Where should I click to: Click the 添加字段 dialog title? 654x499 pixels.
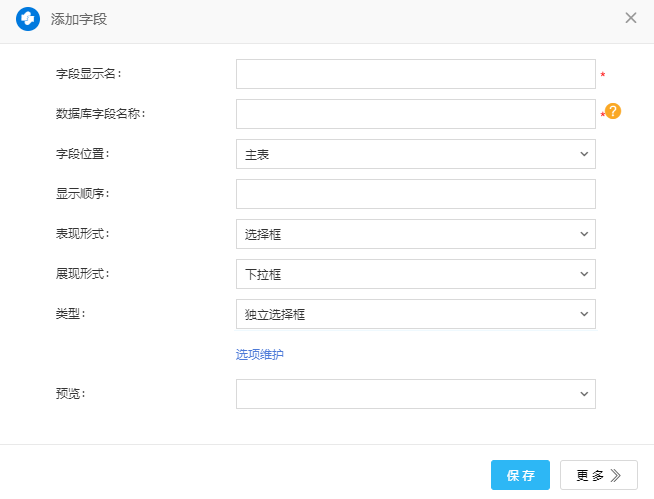[x=79, y=19]
